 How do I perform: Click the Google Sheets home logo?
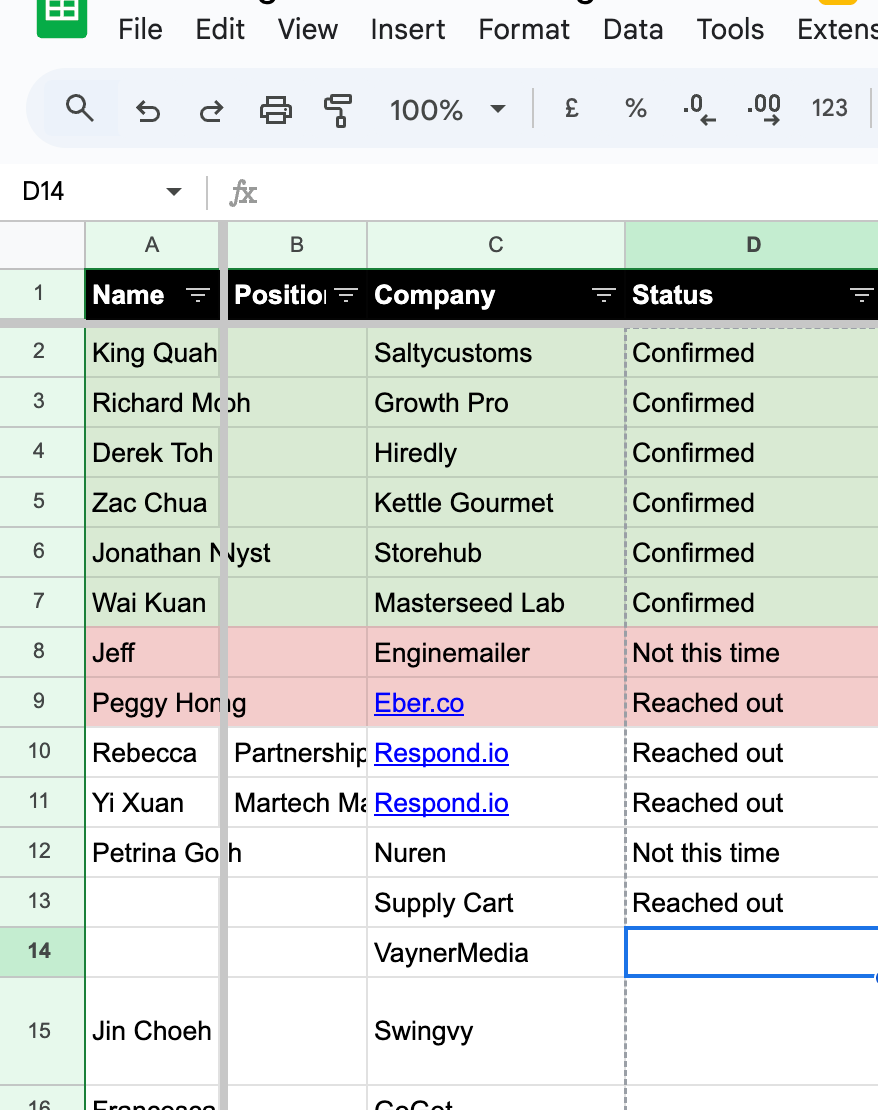(x=62, y=18)
